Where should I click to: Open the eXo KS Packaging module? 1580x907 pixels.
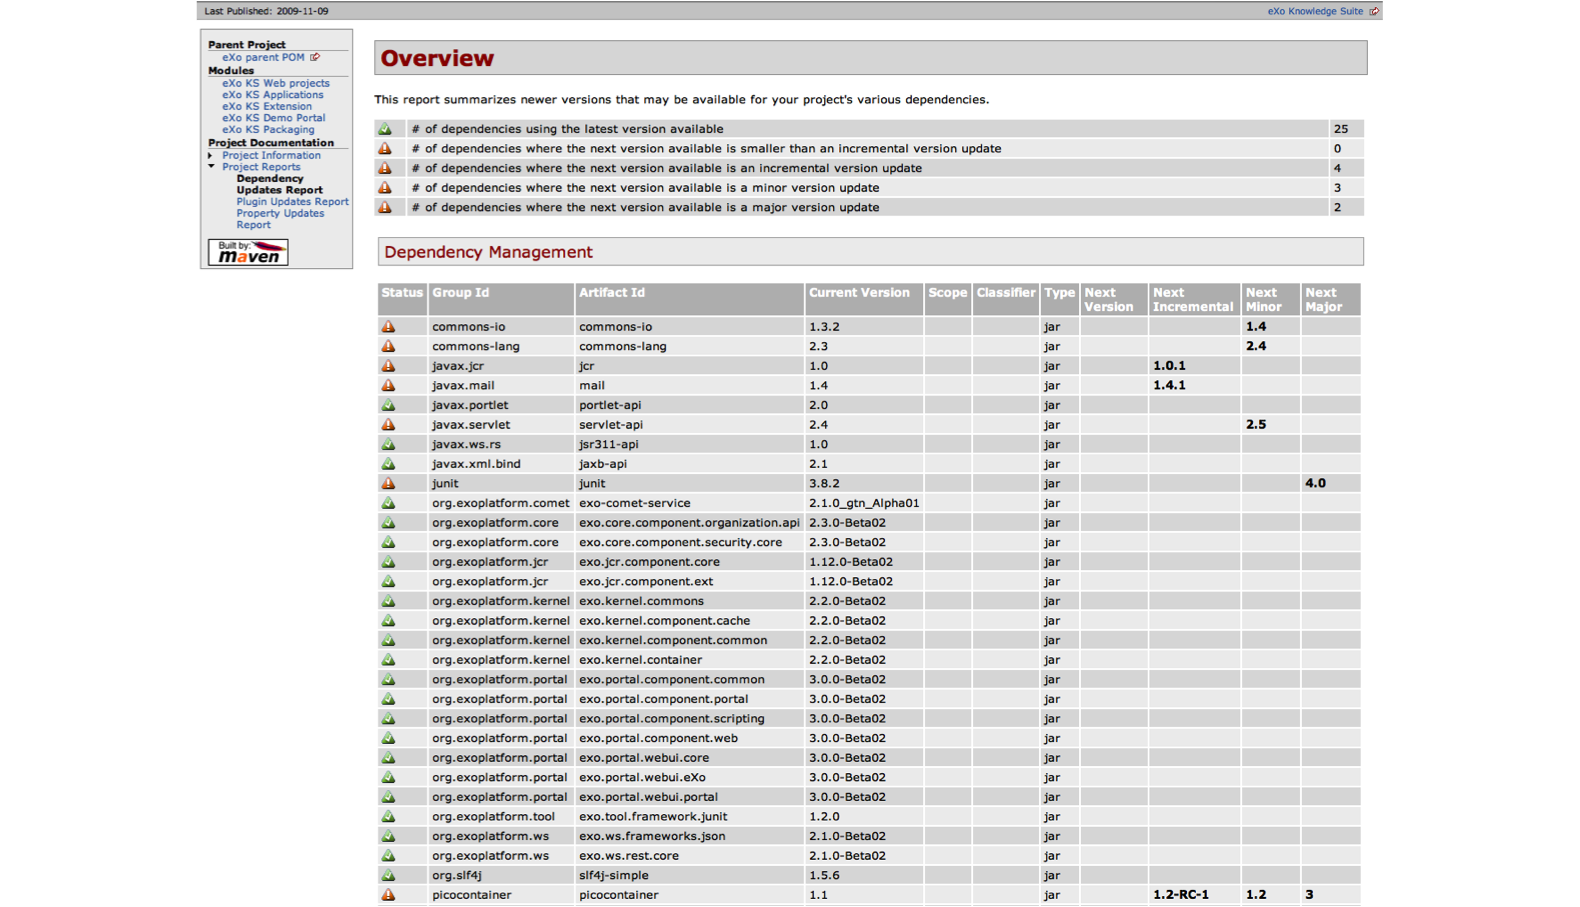268,130
